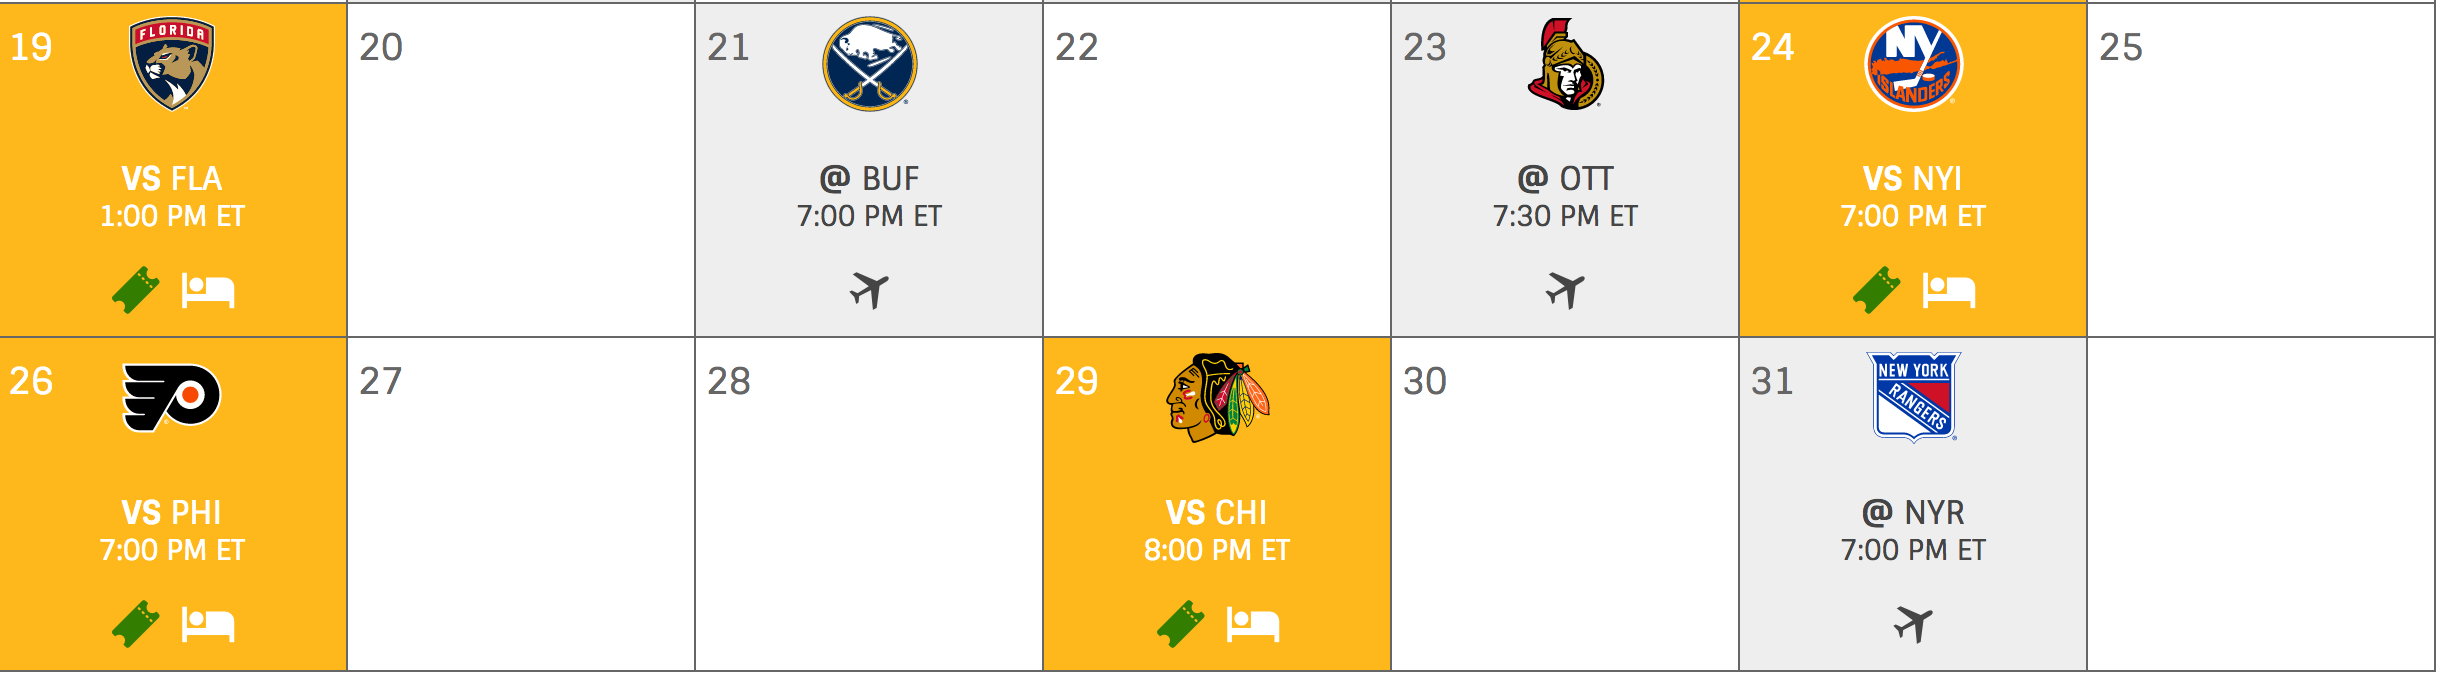Select the date number 22
Viewport: 2437px width, 675px height.
(1077, 47)
